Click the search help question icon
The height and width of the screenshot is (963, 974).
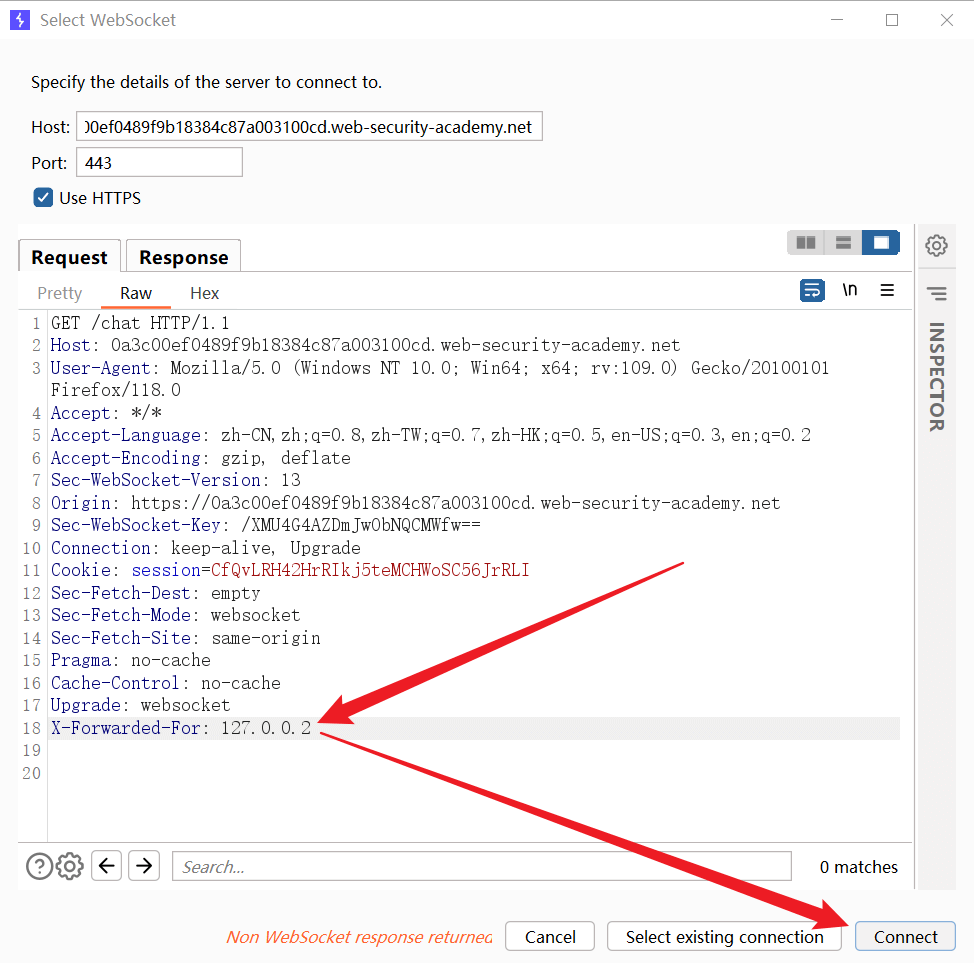coord(39,866)
